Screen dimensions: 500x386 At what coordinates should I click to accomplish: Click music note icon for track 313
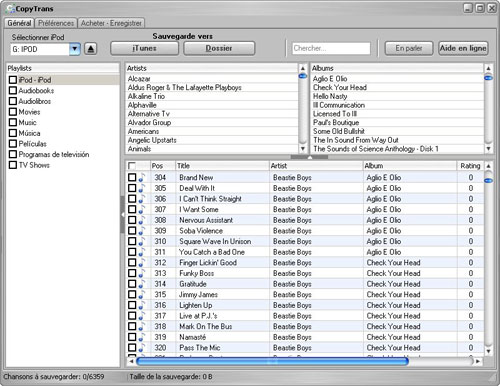coord(142,273)
